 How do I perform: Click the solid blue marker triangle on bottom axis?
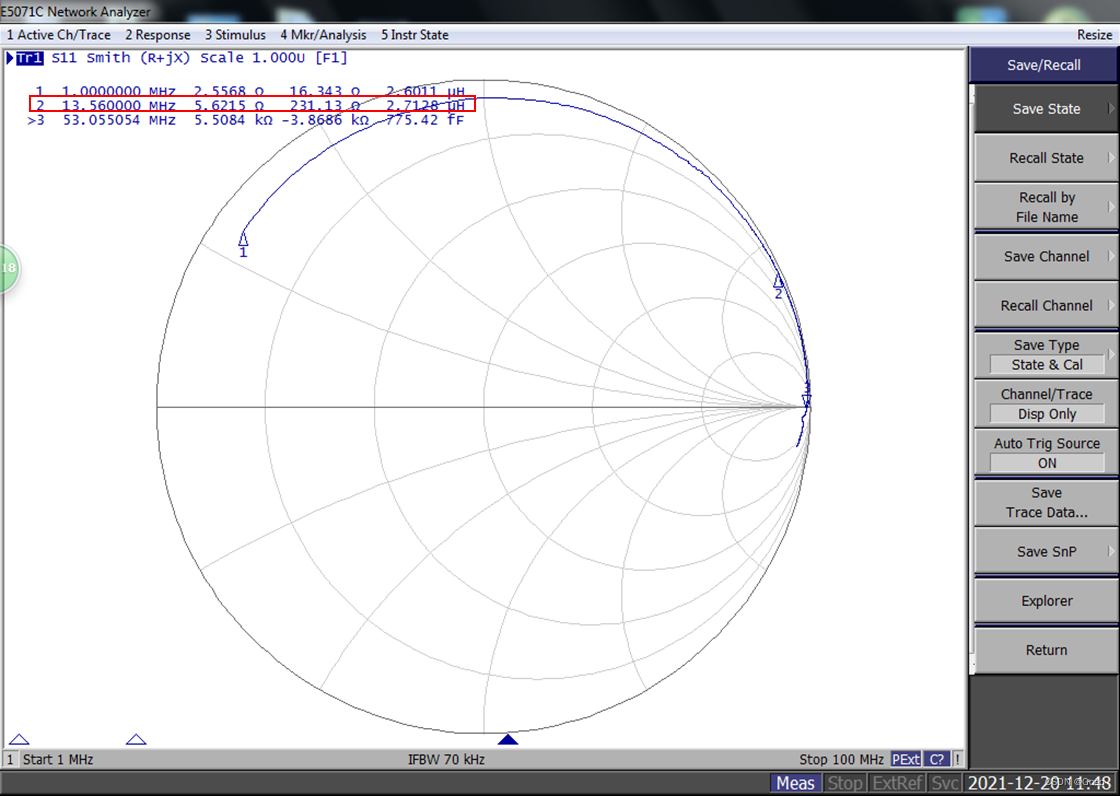(x=508, y=740)
